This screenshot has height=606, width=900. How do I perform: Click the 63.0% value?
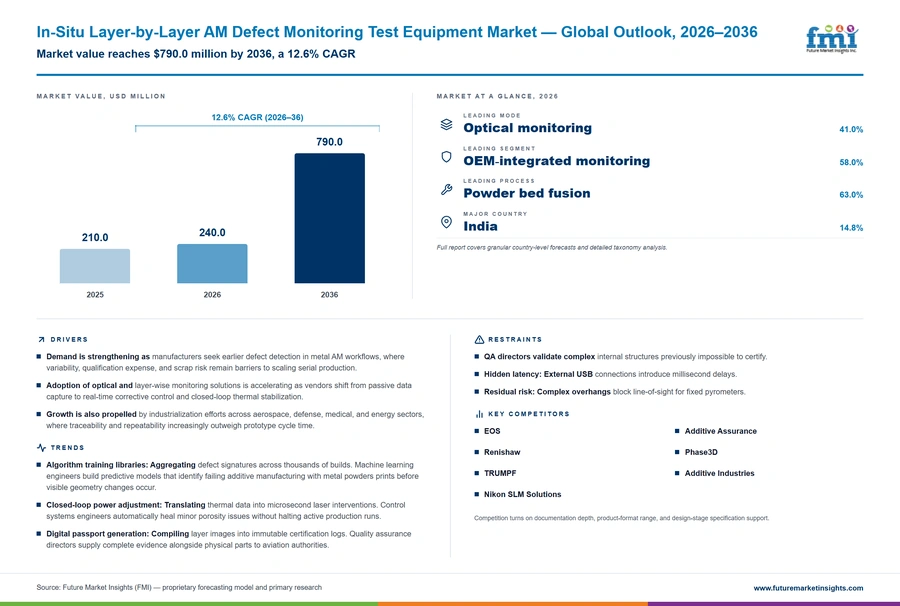(x=851, y=195)
